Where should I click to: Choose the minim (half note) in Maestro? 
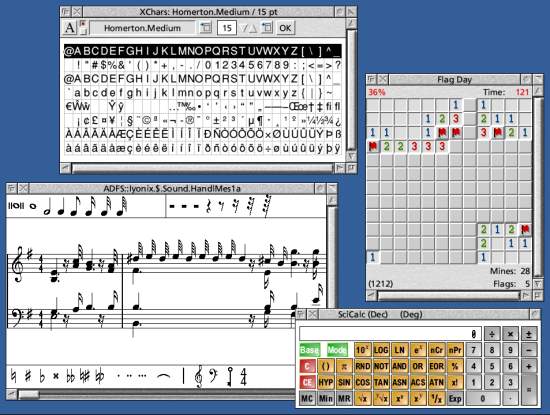(47, 207)
